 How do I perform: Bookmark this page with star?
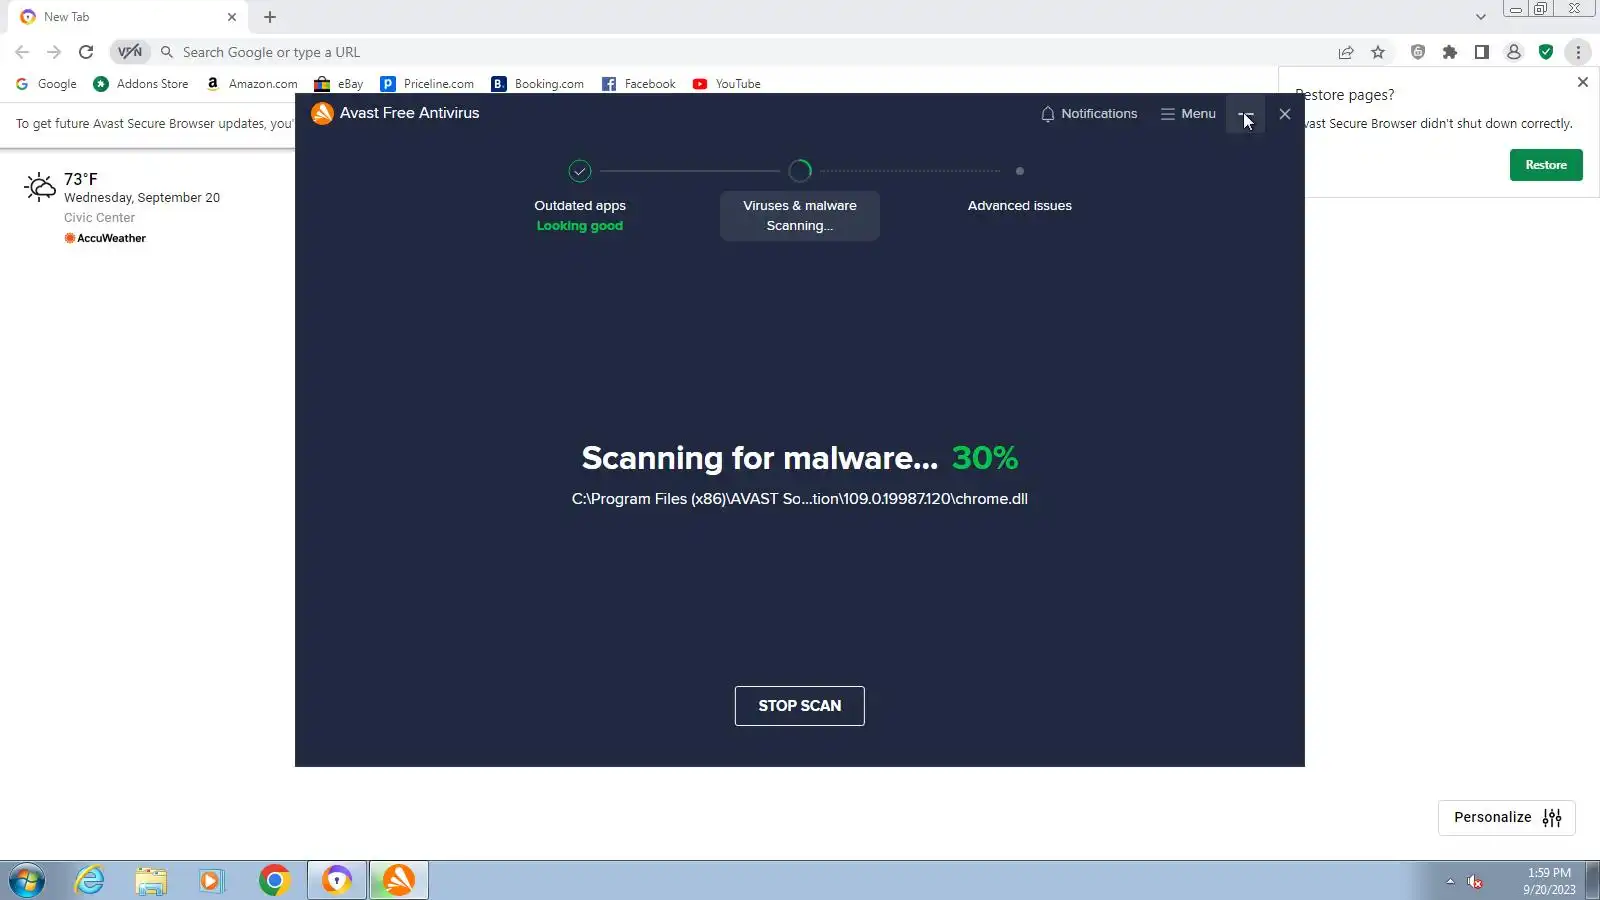click(x=1378, y=52)
